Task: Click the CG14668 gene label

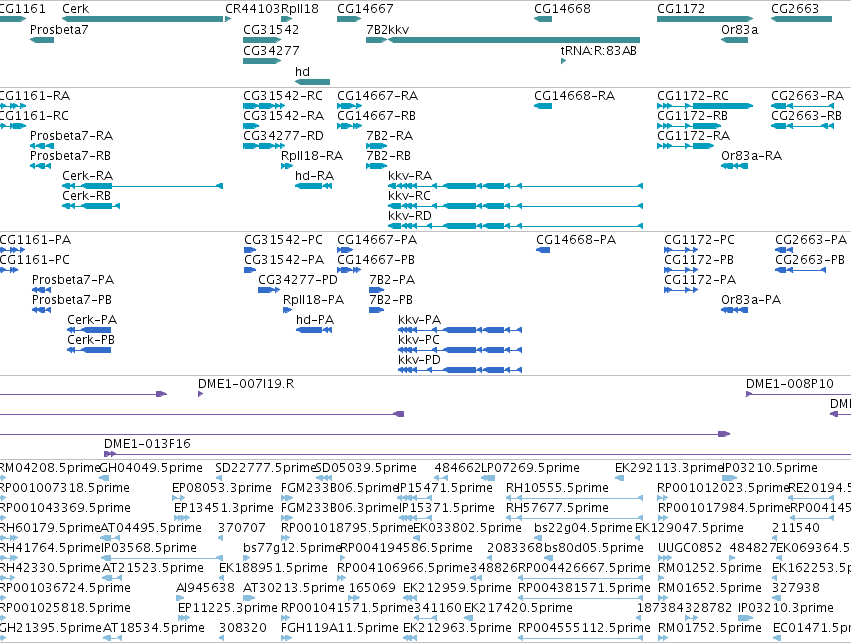Action: [562, 9]
